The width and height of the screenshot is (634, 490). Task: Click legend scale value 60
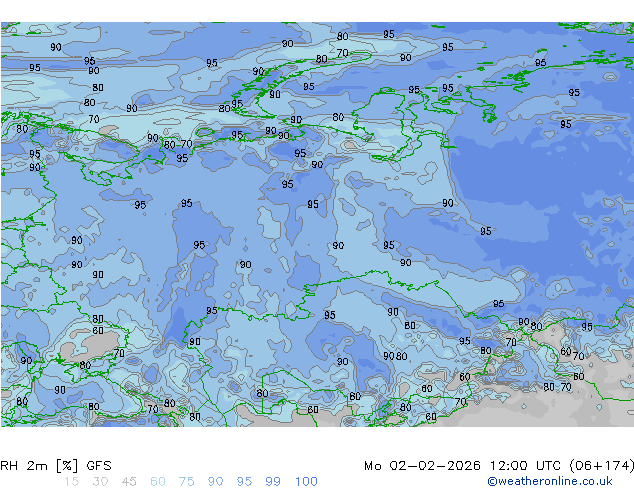click(x=158, y=482)
